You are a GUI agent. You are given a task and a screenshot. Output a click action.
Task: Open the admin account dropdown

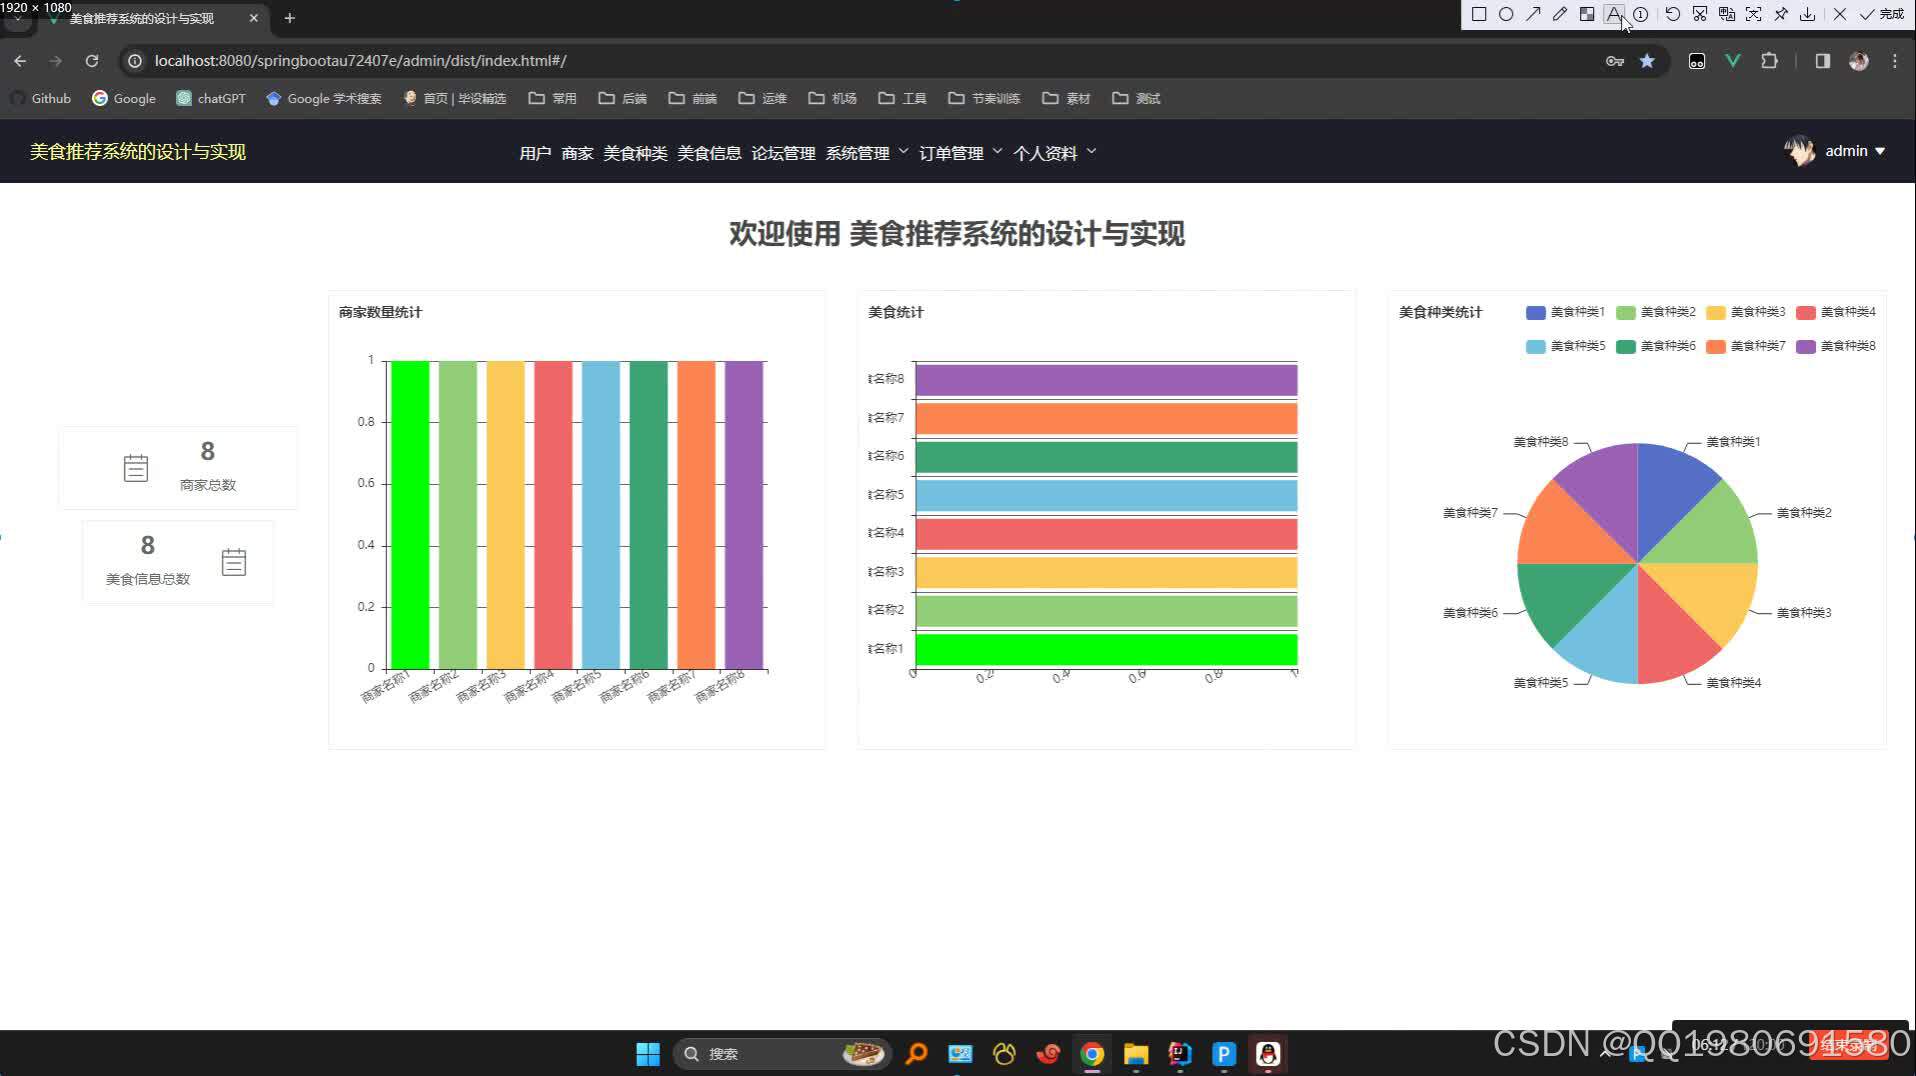coord(1850,151)
